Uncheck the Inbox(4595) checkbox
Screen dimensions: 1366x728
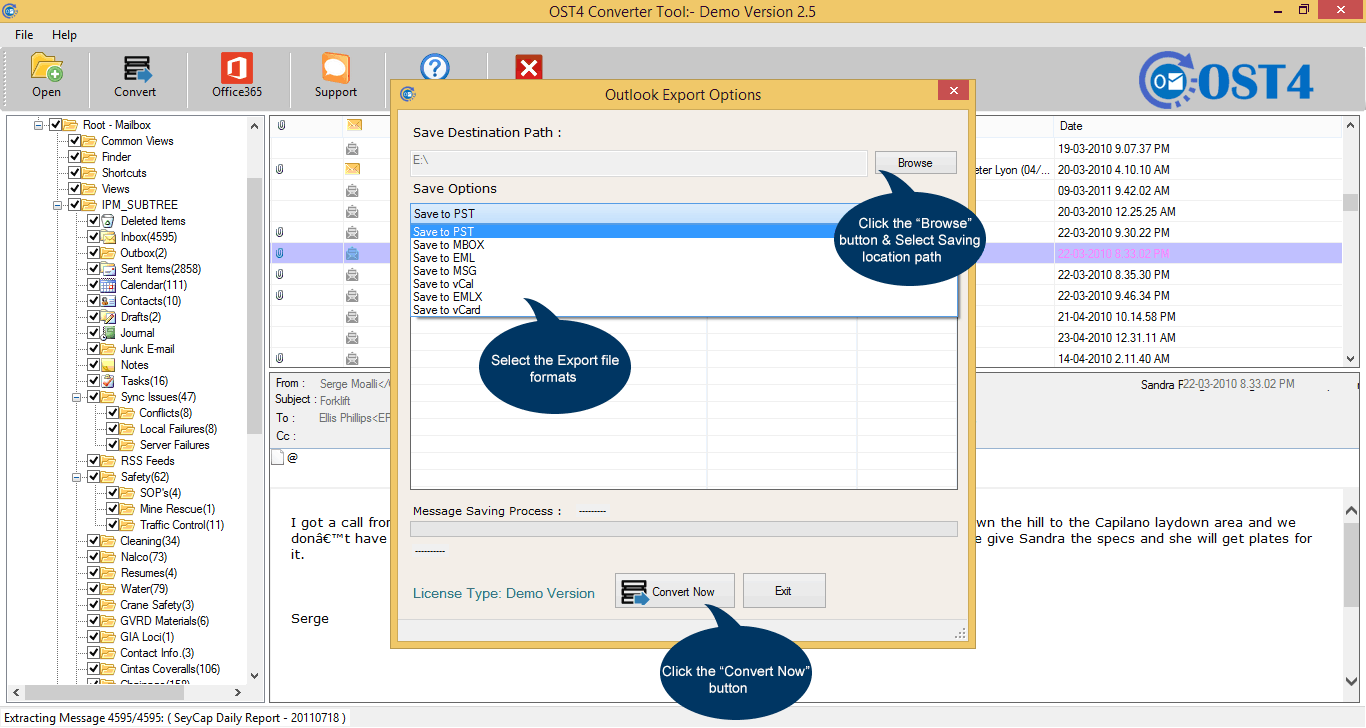[93, 237]
